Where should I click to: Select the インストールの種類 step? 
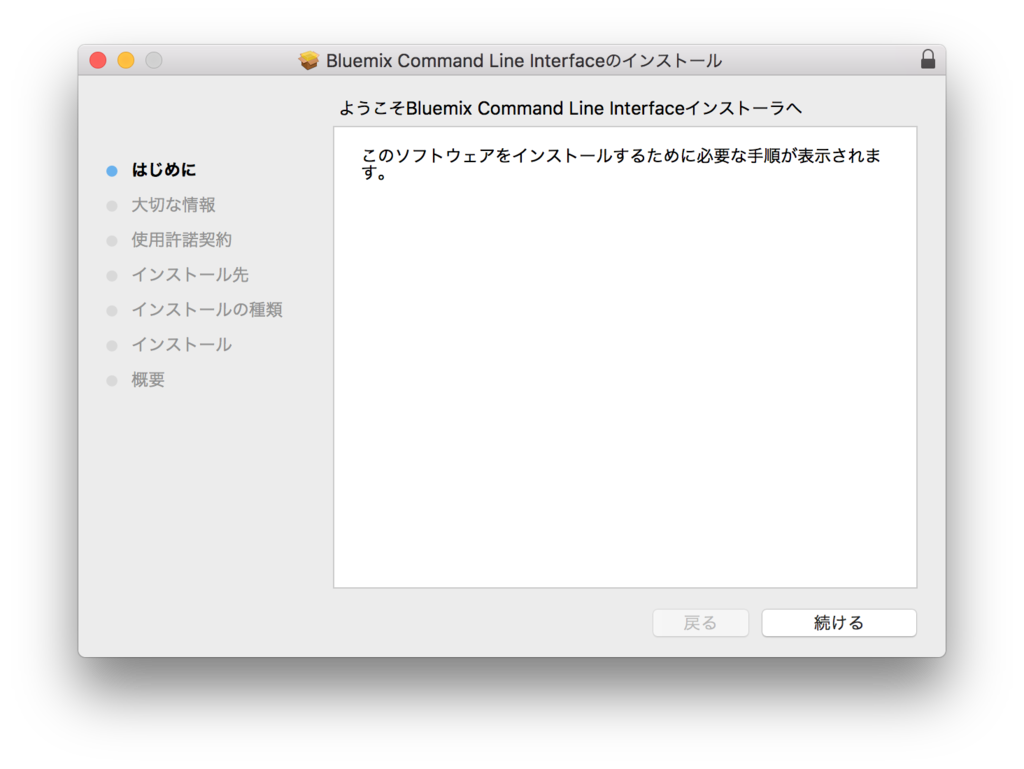[x=207, y=309]
